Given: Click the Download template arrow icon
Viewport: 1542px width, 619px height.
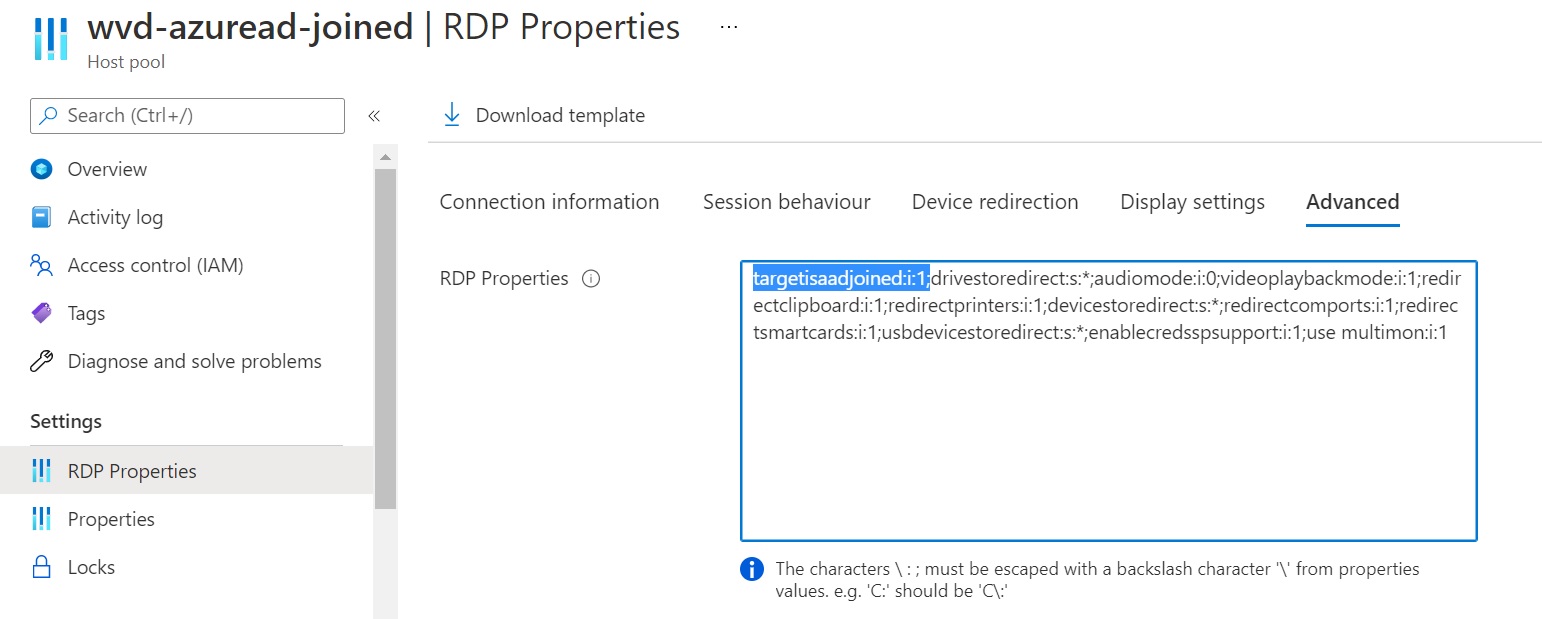Looking at the screenshot, I should (452, 115).
